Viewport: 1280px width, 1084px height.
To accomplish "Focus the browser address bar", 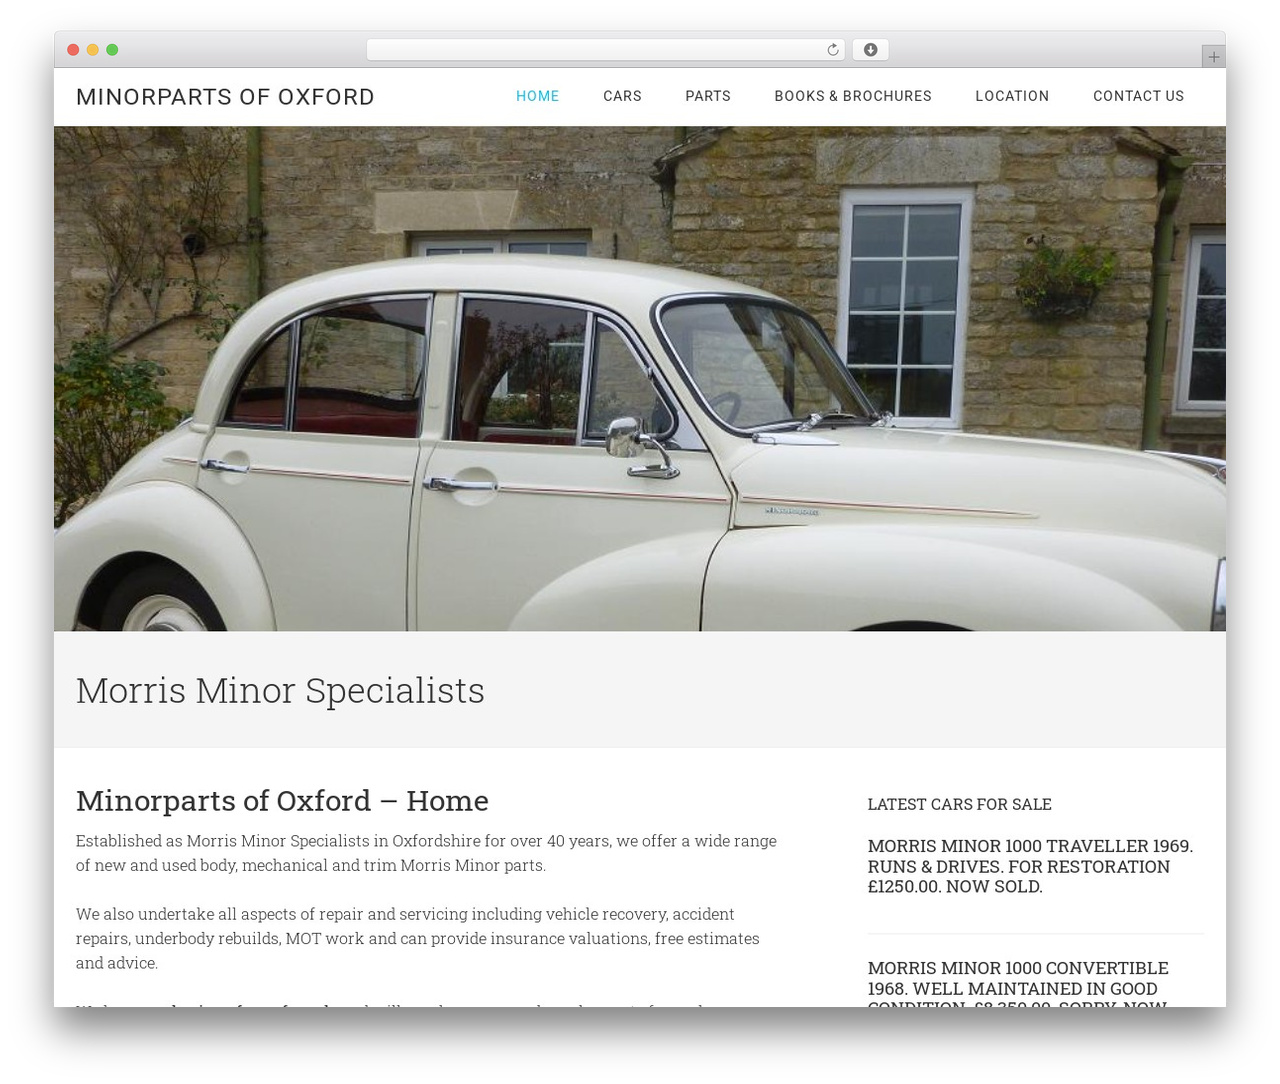I will 605,50.
